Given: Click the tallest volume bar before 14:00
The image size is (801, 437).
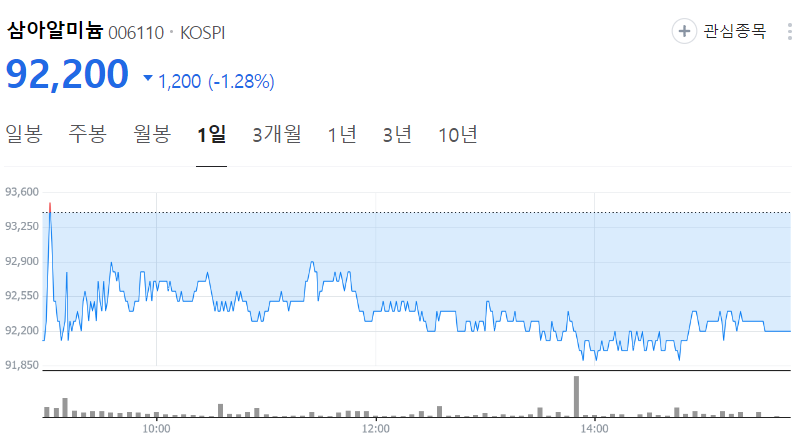Looking at the screenshot, I should [576, 397].
